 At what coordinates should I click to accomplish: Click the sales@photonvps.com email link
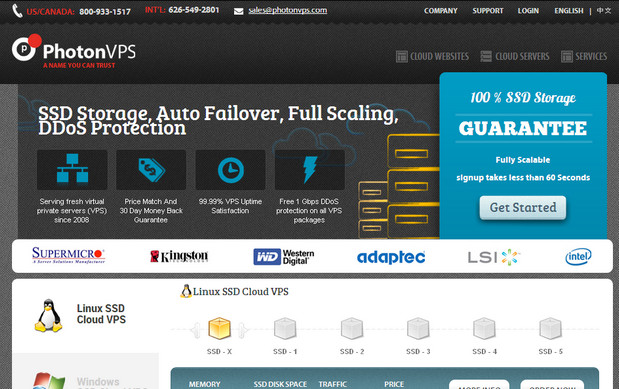click(x=287, y=10)
